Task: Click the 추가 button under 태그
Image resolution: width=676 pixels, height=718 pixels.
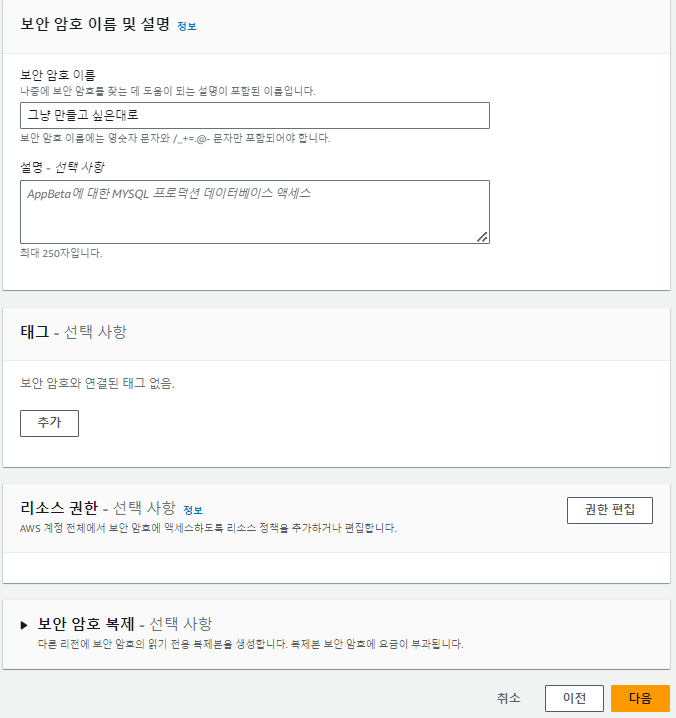Action: tap(49, 423)
